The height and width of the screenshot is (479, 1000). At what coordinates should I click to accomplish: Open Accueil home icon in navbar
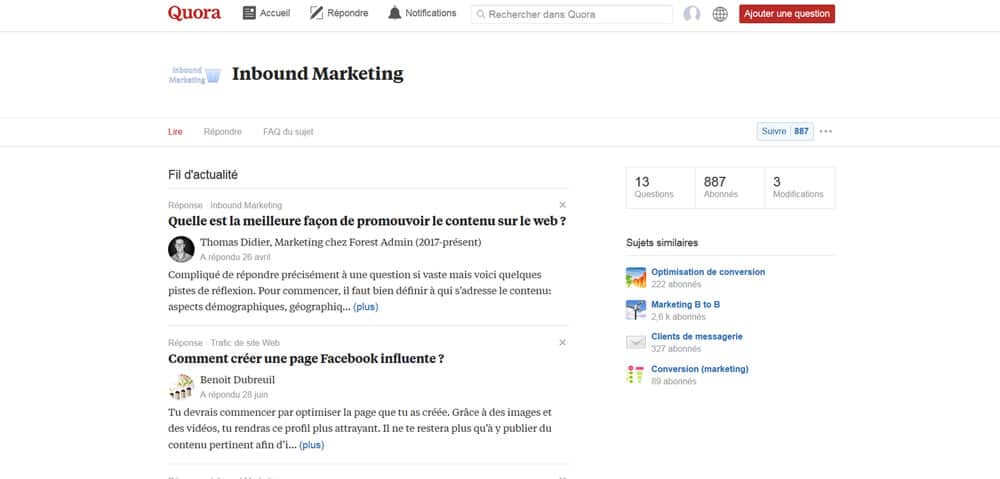click(x=249, y=13)
